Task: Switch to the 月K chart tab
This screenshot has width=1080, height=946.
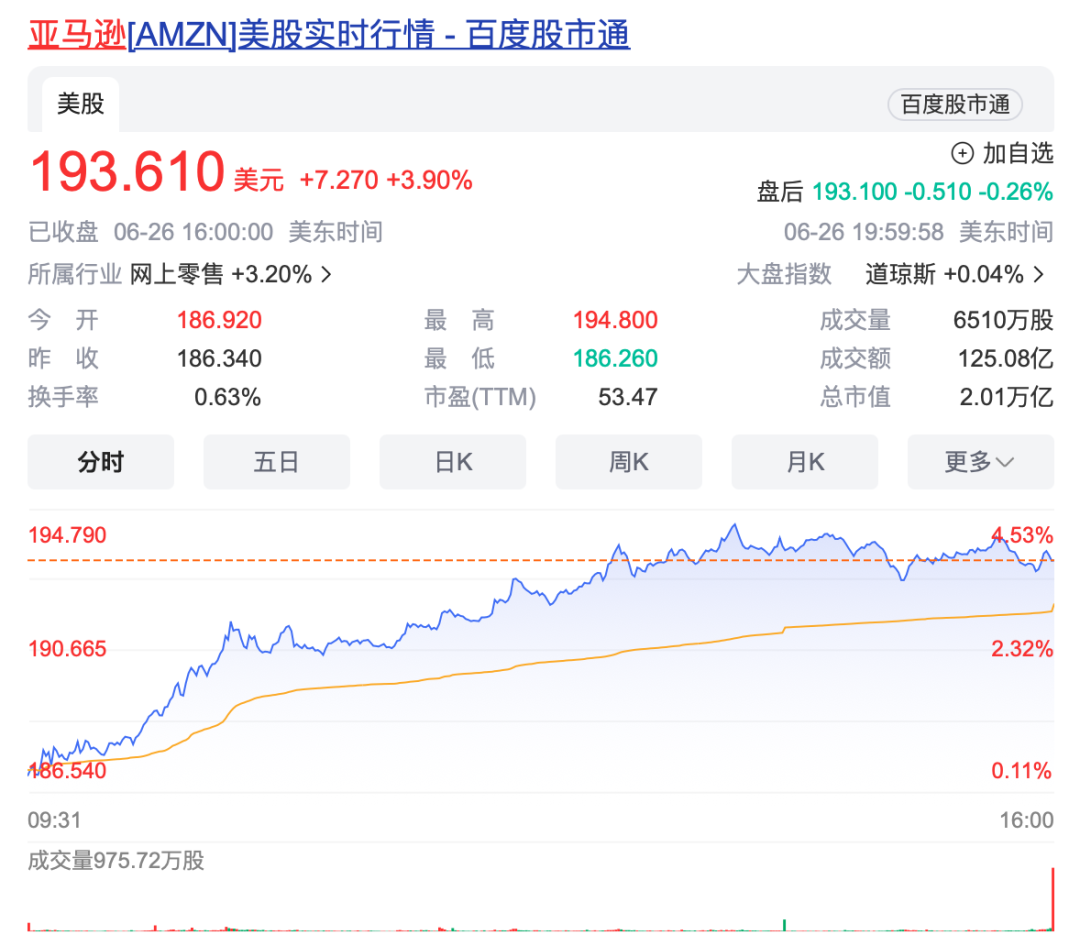Action: click(x=804, y=462)
